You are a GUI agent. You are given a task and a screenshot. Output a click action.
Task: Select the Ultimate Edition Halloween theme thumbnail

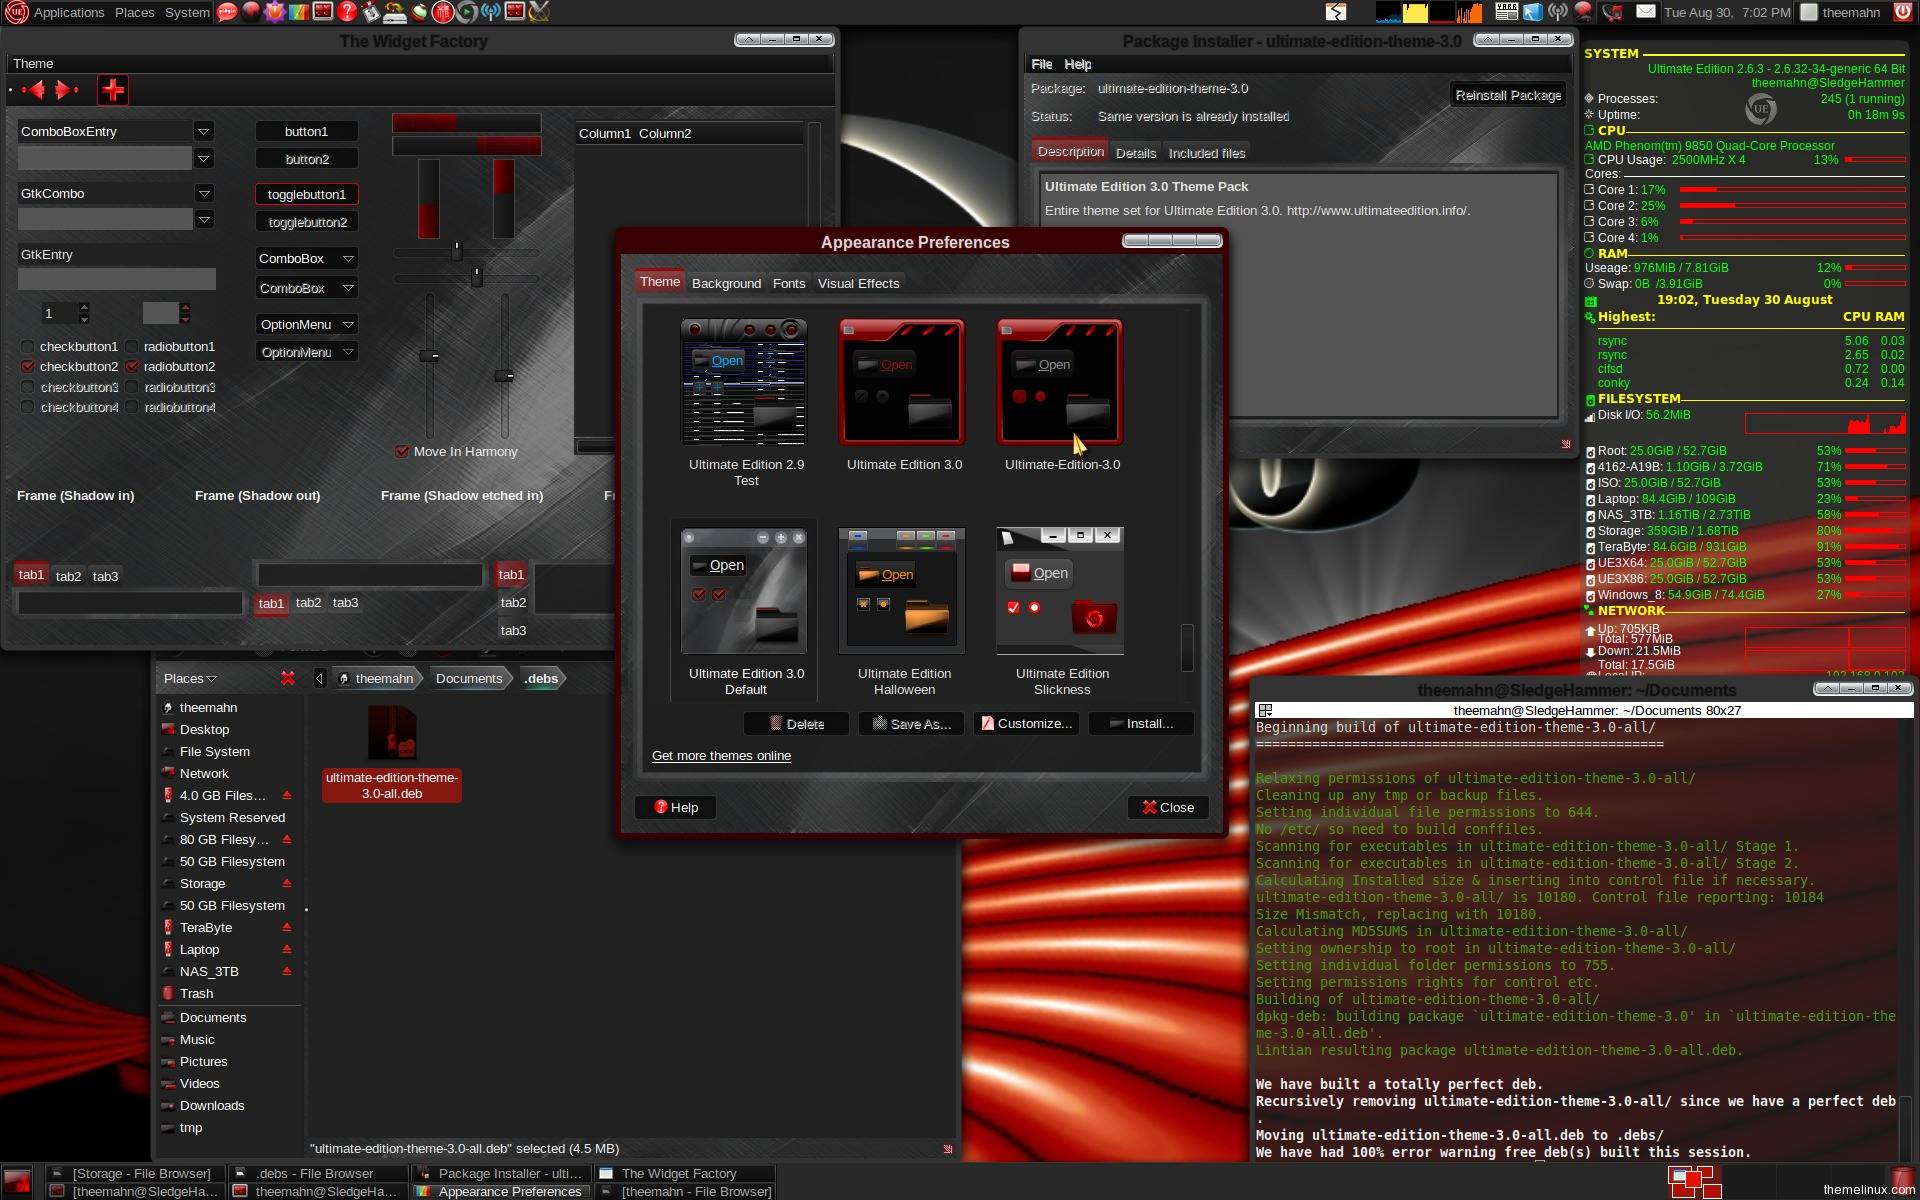903,590
